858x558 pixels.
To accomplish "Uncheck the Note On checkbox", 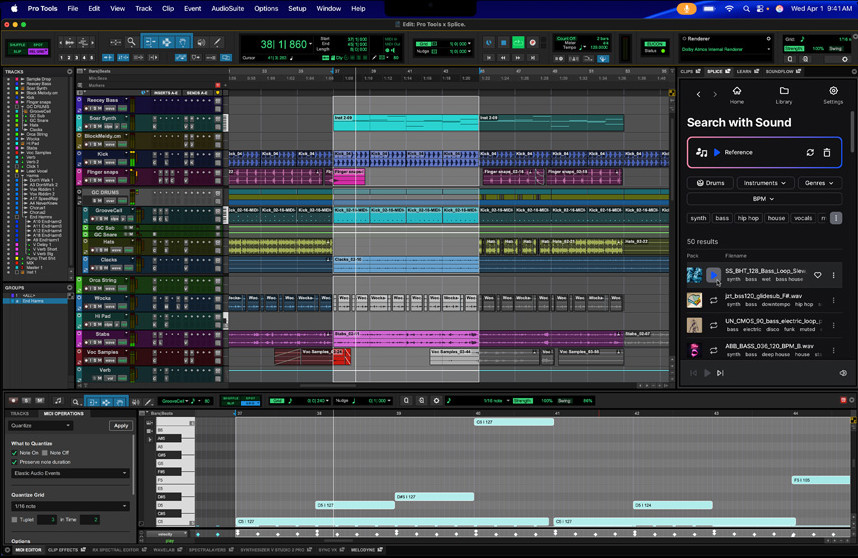I will click(x=15, y=453).
